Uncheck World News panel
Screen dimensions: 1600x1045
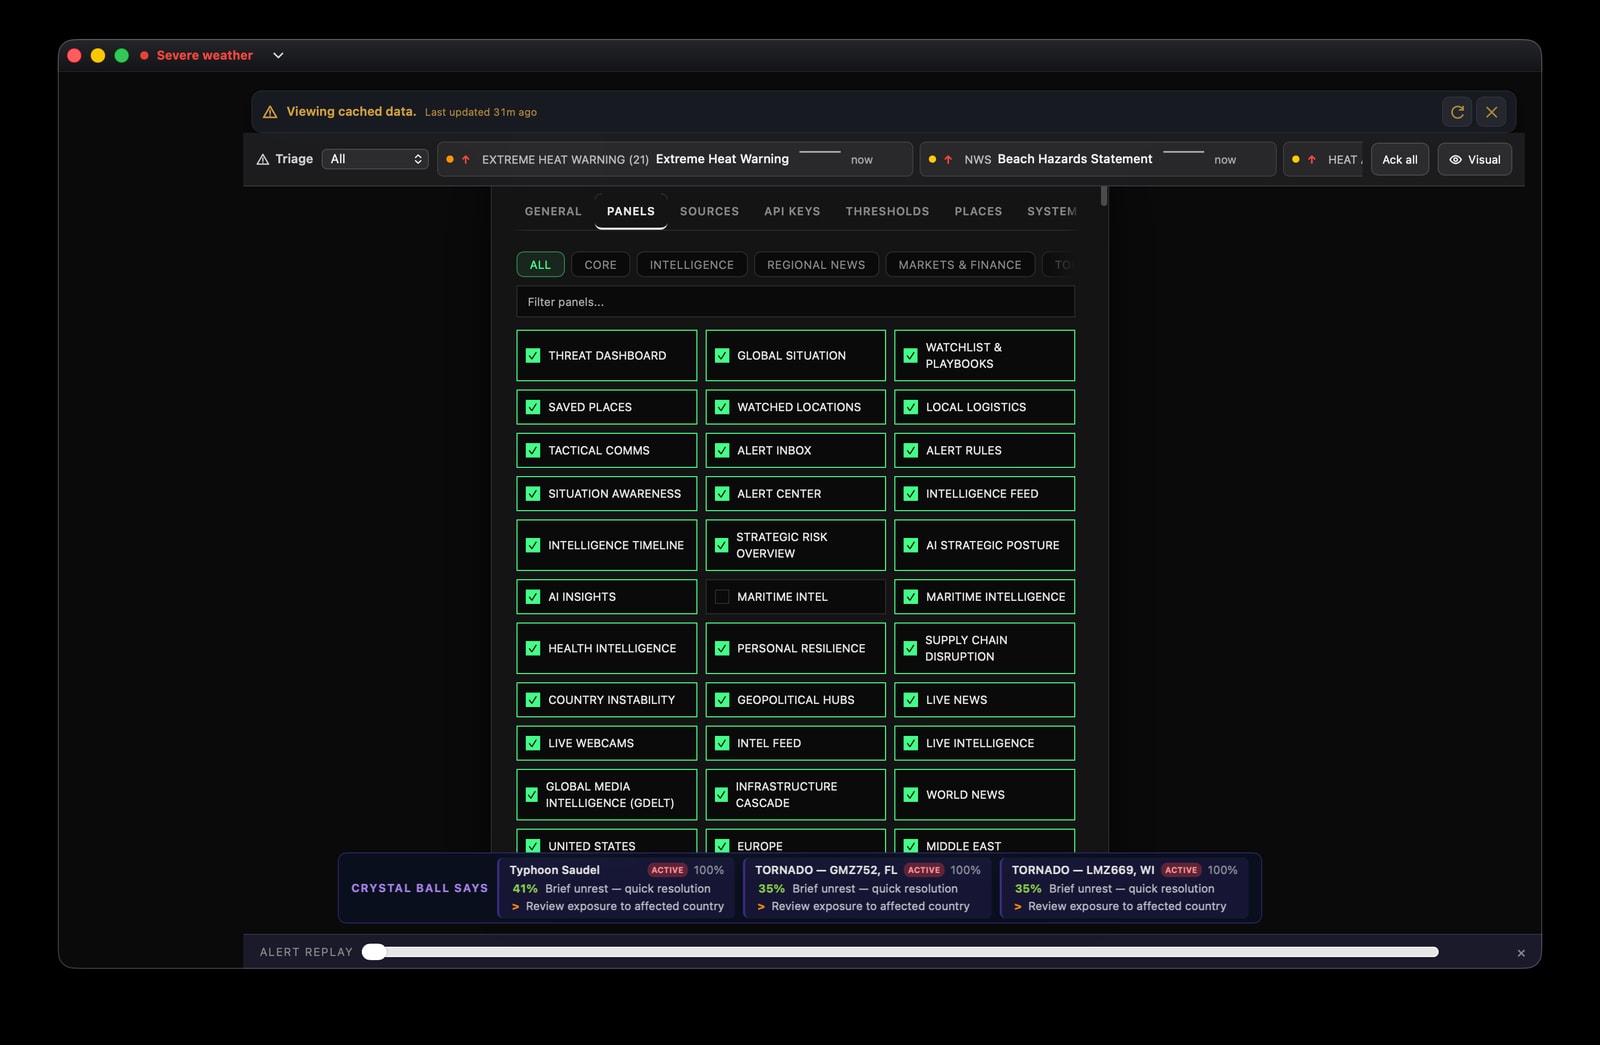click(x=911, y=795)
